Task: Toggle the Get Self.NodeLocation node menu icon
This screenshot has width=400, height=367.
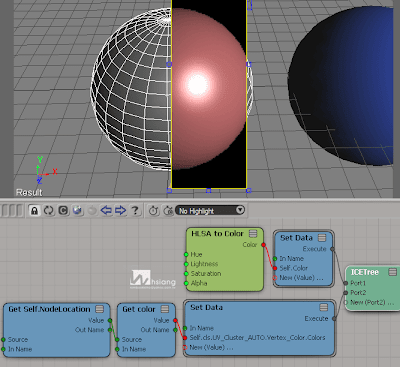Action: click(100, 309)
